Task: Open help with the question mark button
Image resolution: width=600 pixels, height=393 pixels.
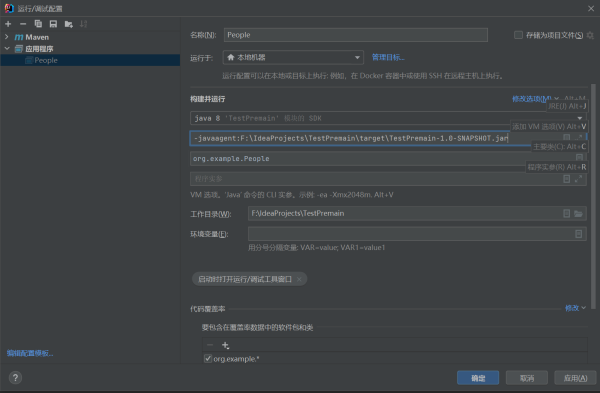Action: pyautogui.click(x=15, y=378)
